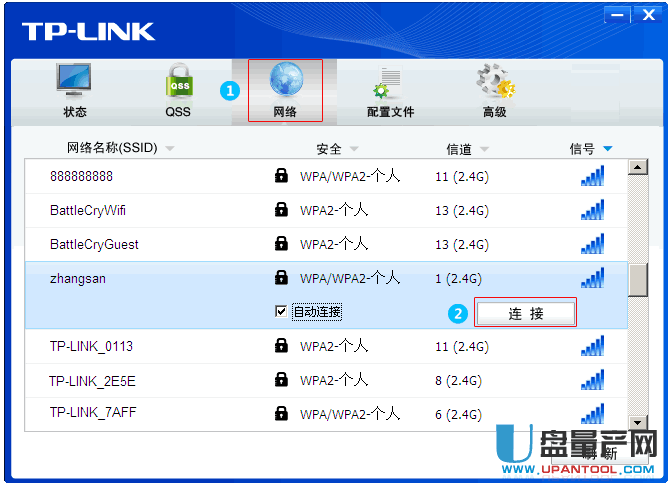Click WPA2-个人 in BattleCryGuest row
This screenshot has height=486, width=670.
tap(334, 244)
